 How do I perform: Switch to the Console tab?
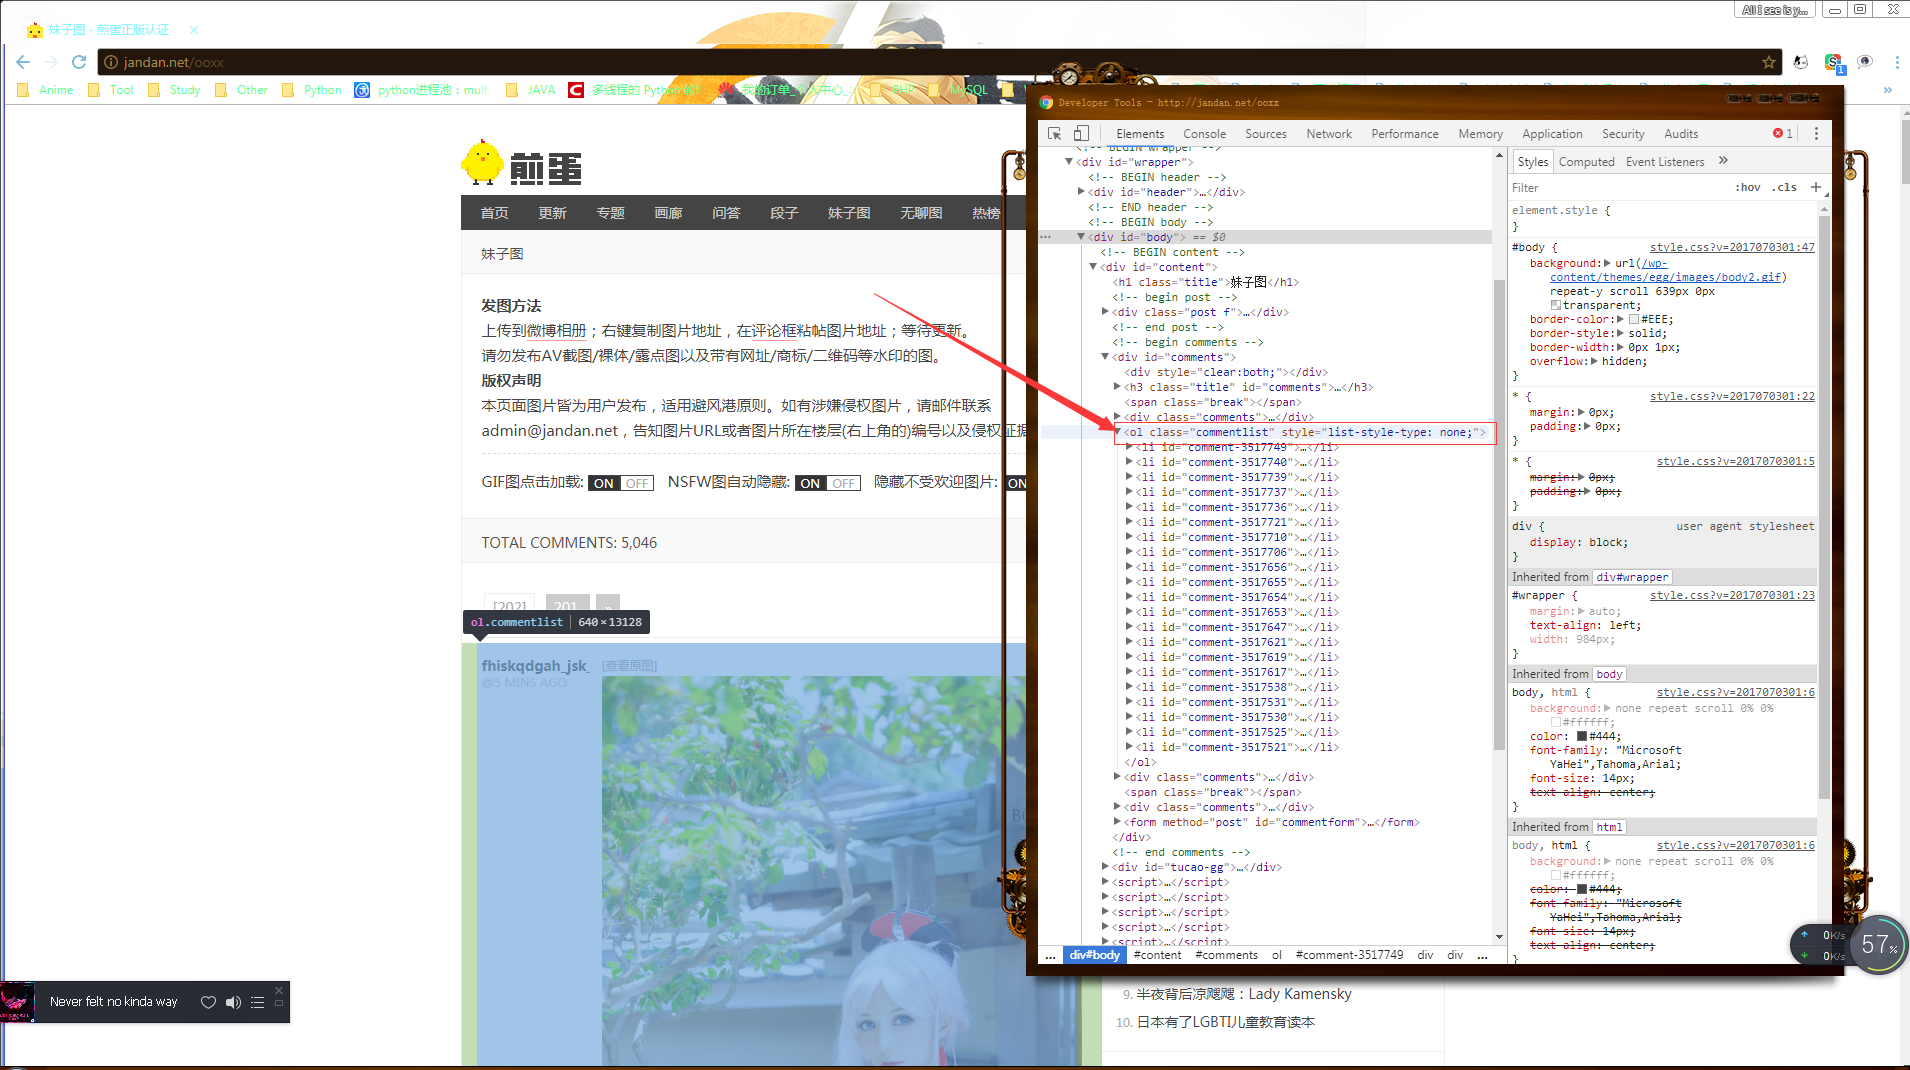click(x=1204, y=134)
